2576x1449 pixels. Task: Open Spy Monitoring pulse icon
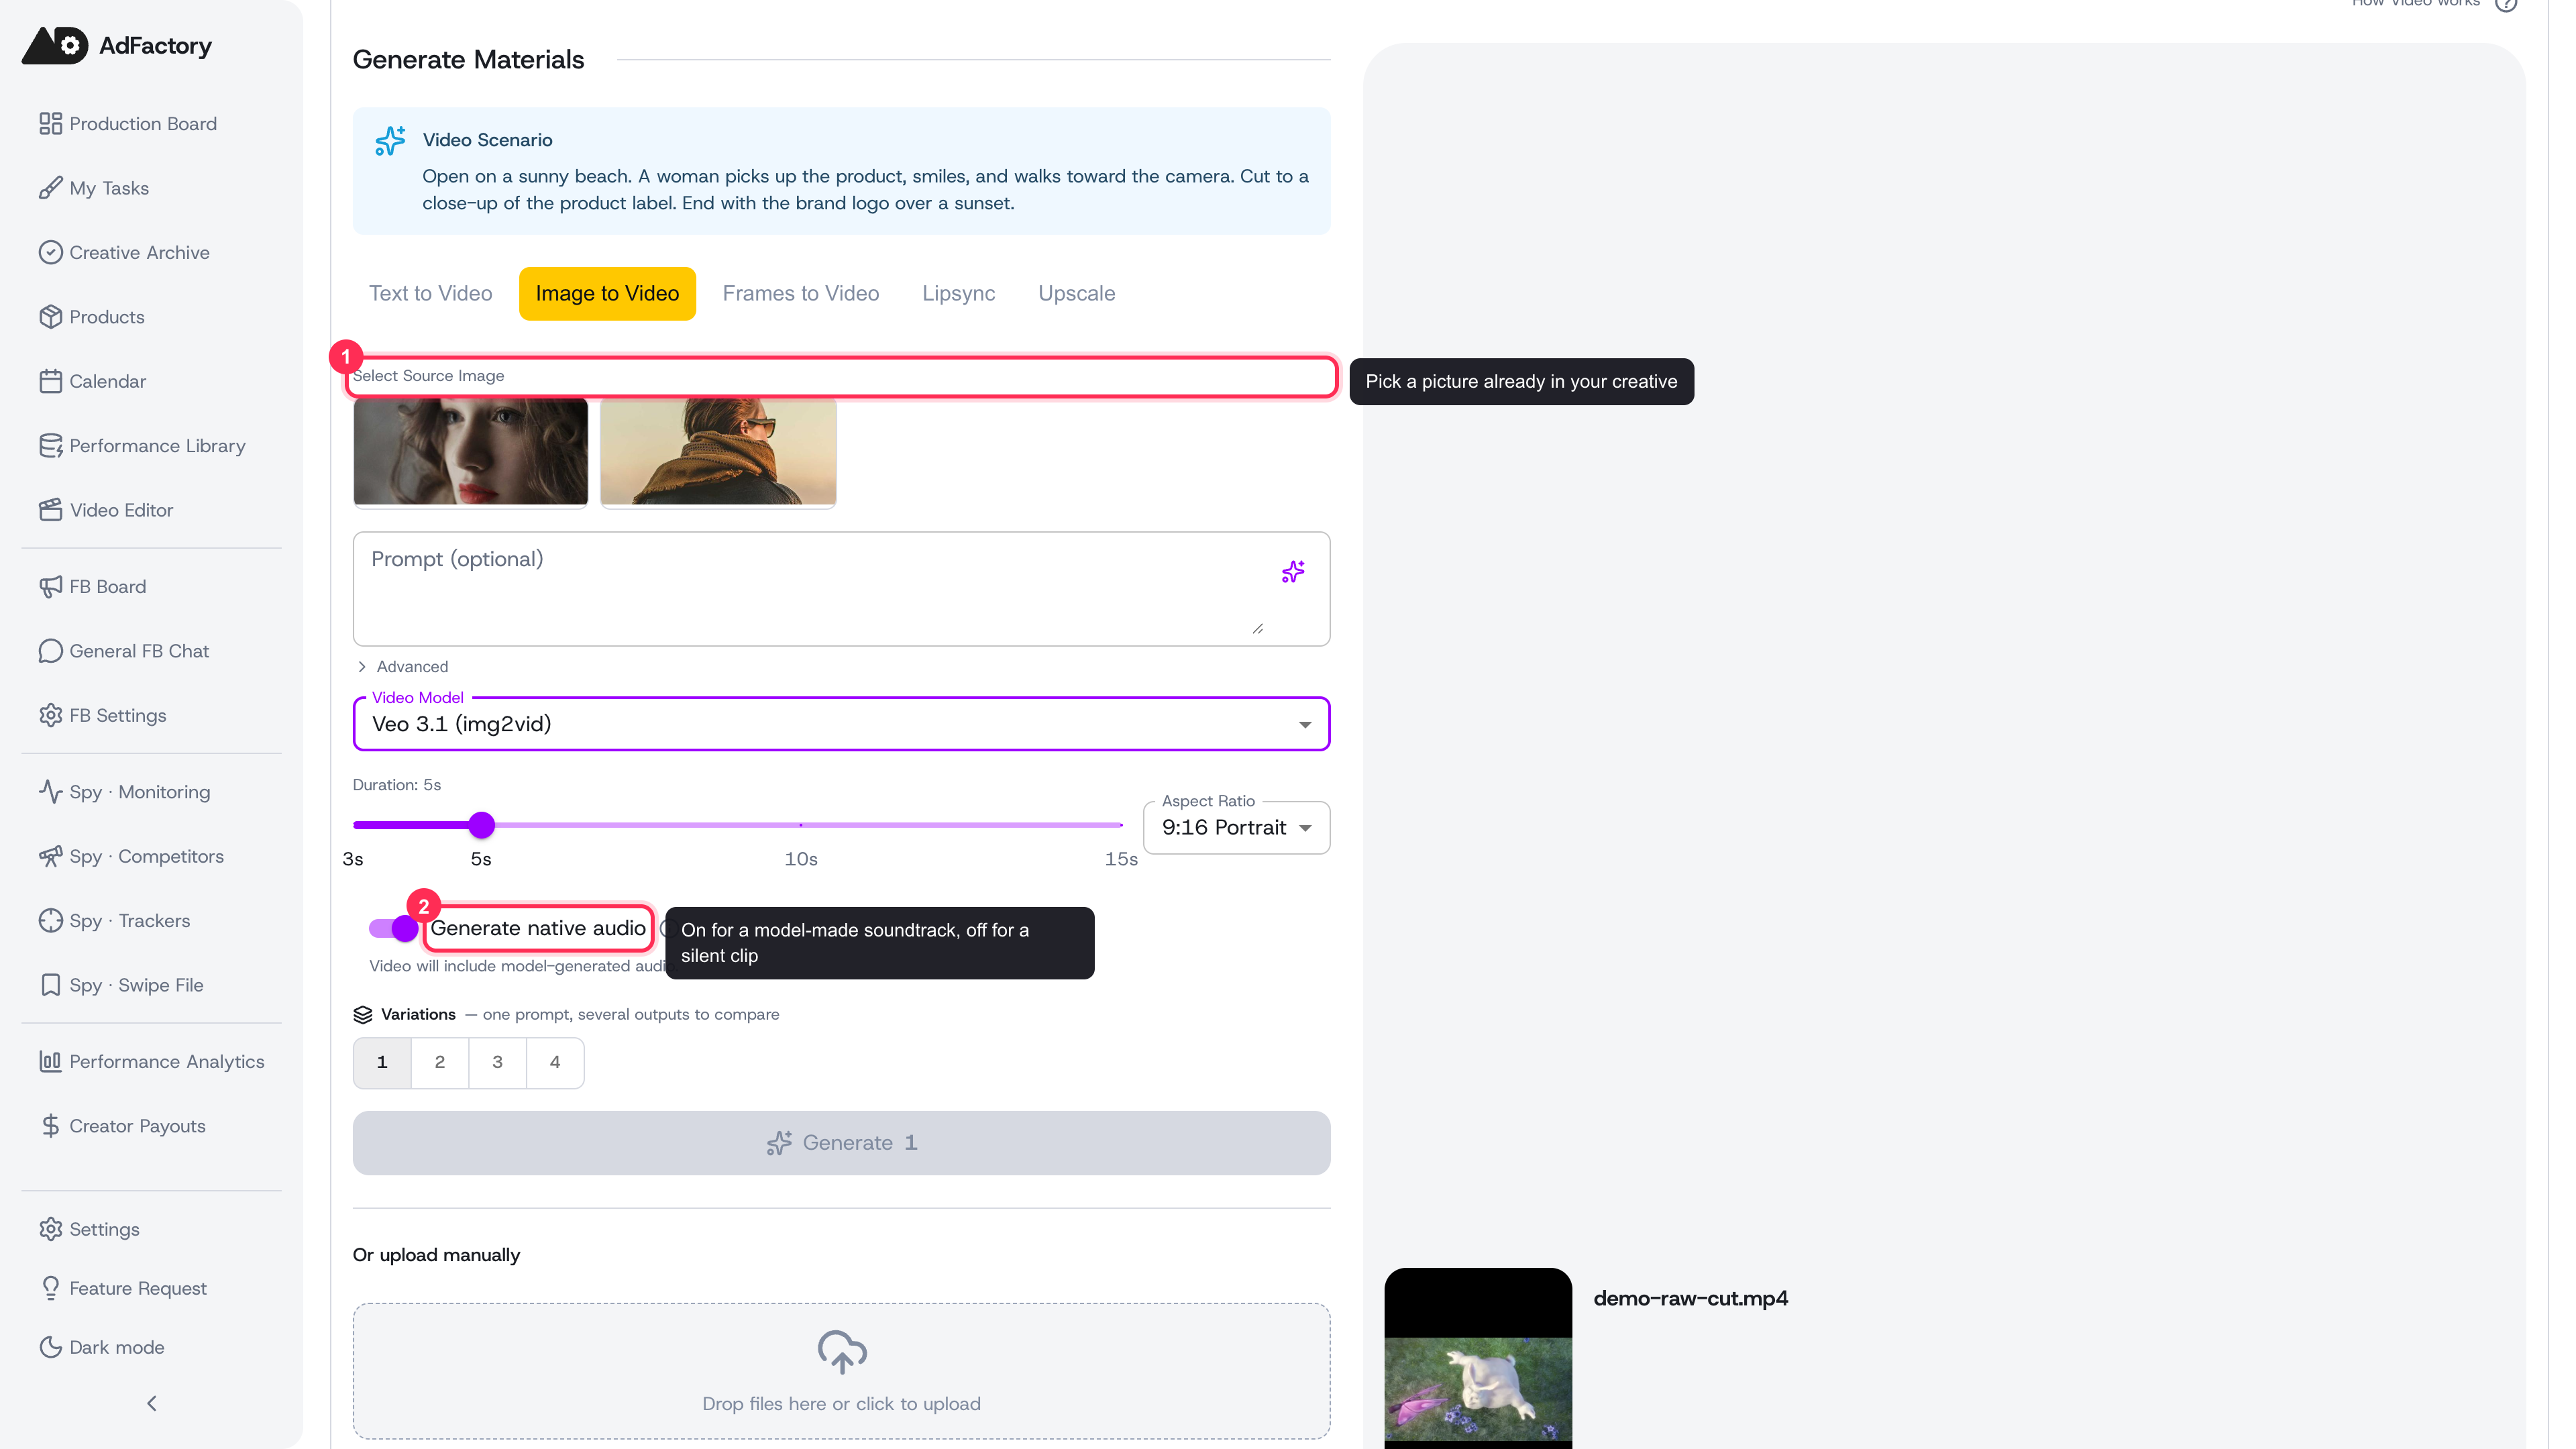click(50, 791)
